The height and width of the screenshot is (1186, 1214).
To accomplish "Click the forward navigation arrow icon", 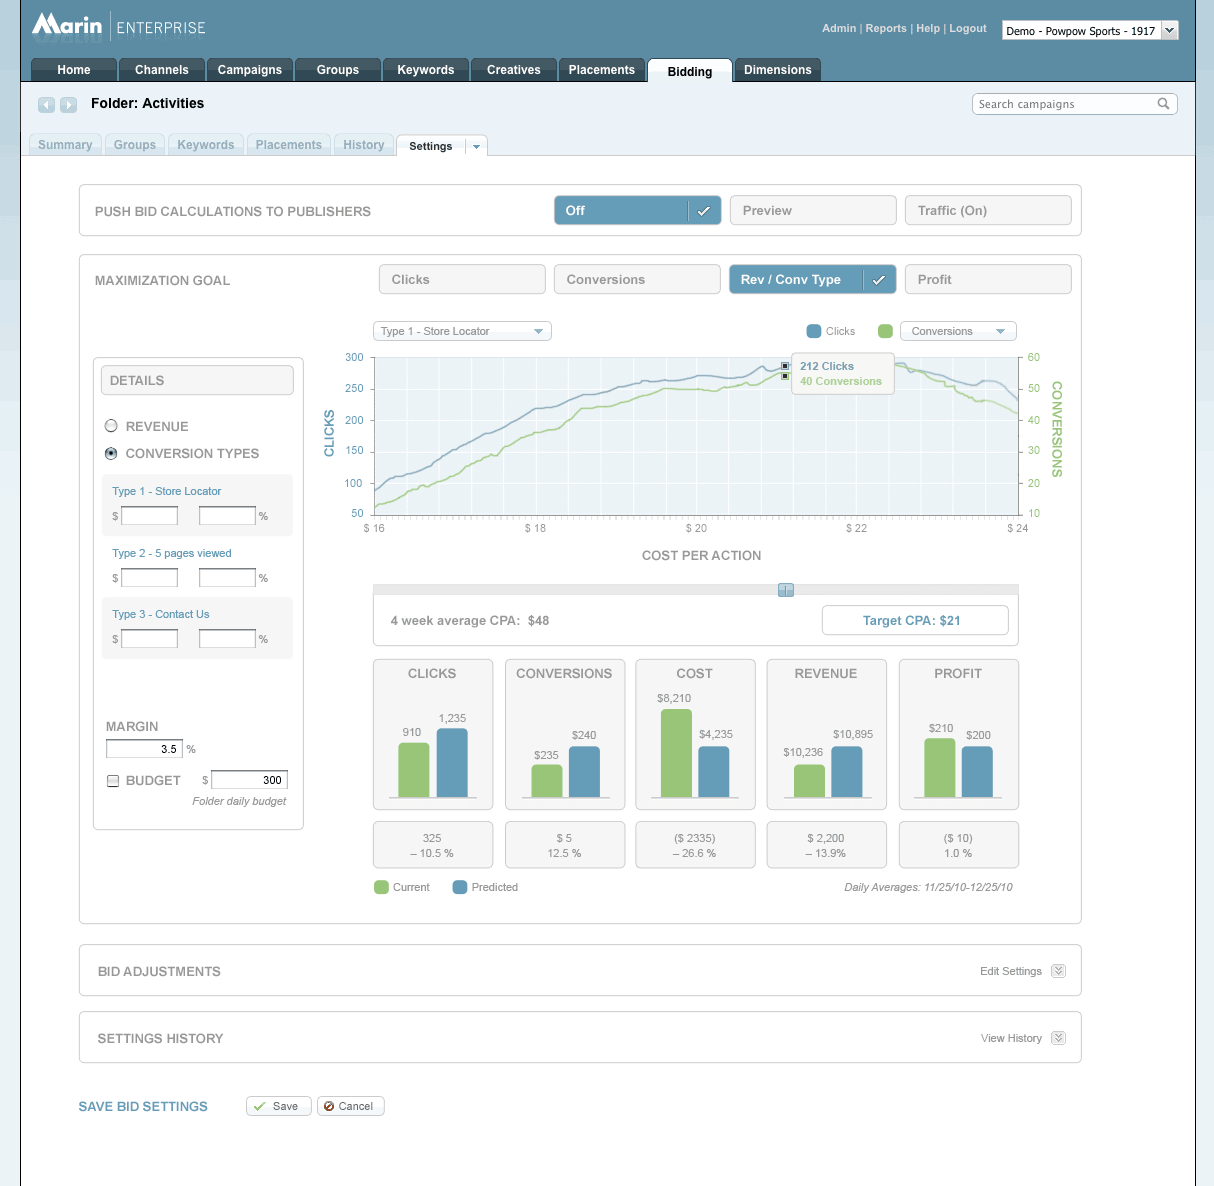I will [x=68, y=105].
